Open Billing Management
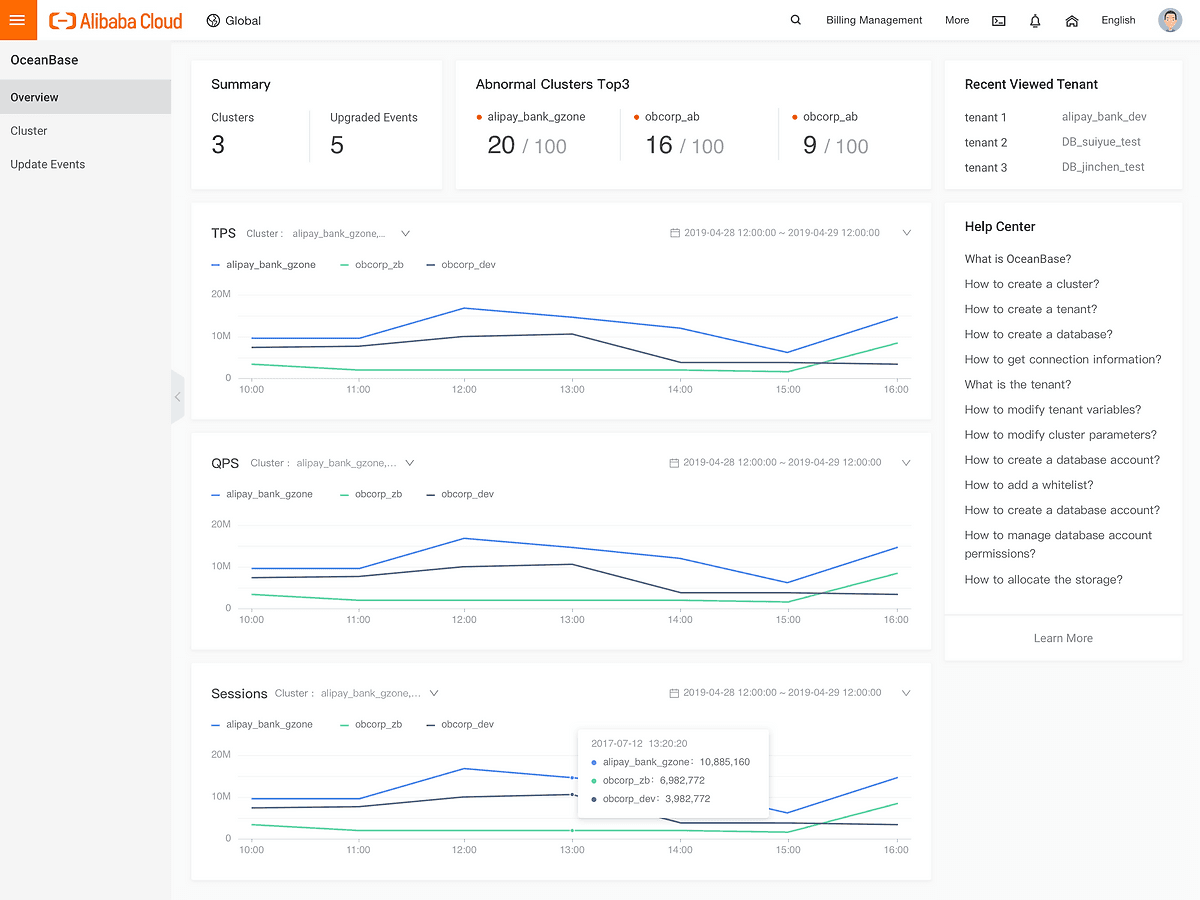This screenshot has height=900, width=1200. pos(874,20)
